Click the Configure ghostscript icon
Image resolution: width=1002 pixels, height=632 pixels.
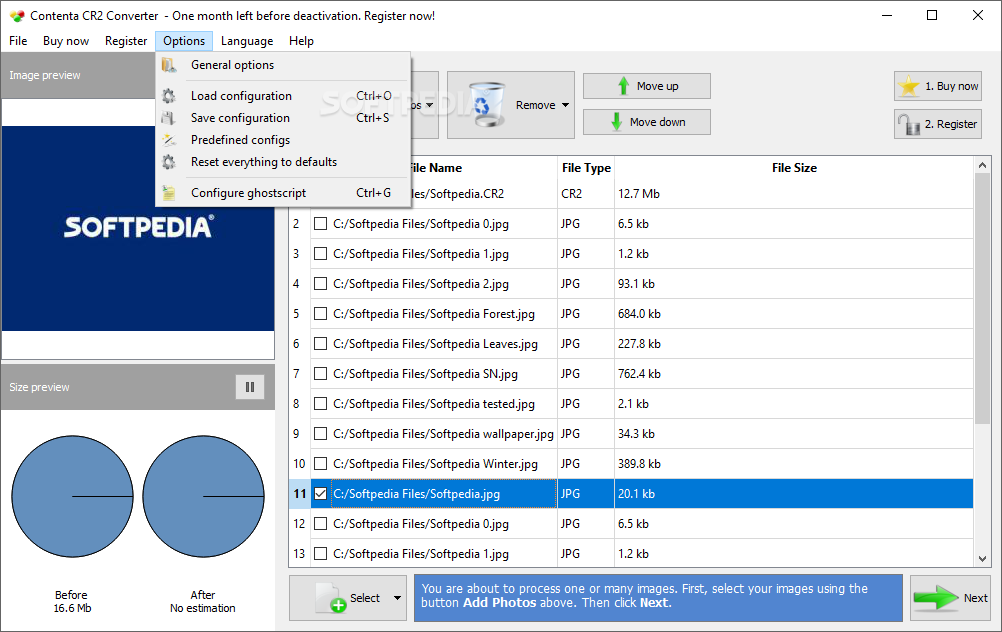pyautogui.click(x=169, y=193)
